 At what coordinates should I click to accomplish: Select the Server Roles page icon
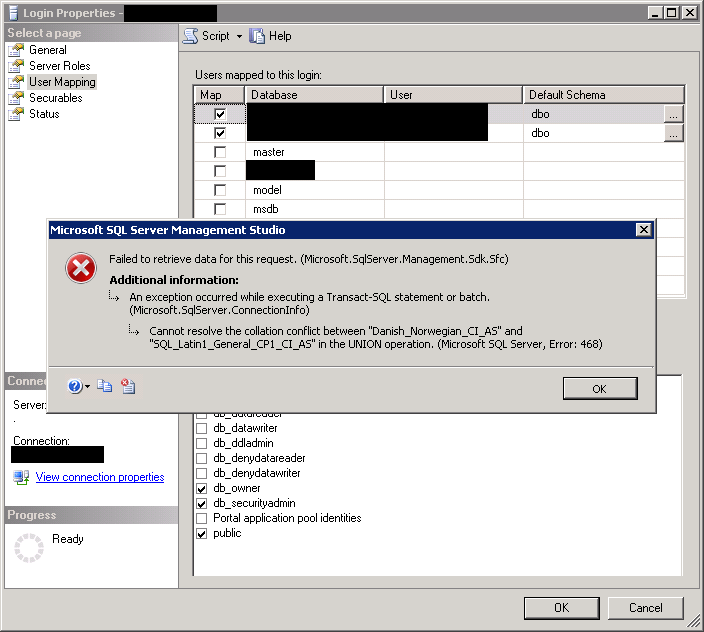[x=16, y=66]
